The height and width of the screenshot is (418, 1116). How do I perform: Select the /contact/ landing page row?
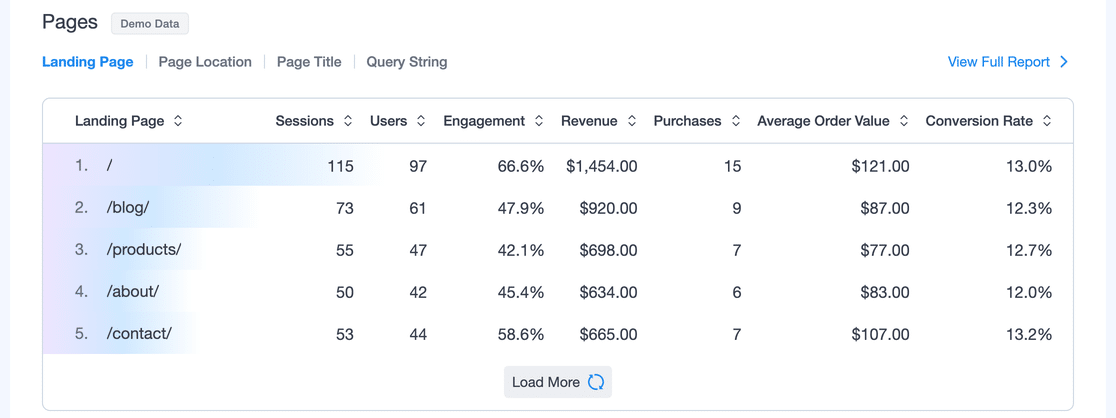click(x=557, y=334)
